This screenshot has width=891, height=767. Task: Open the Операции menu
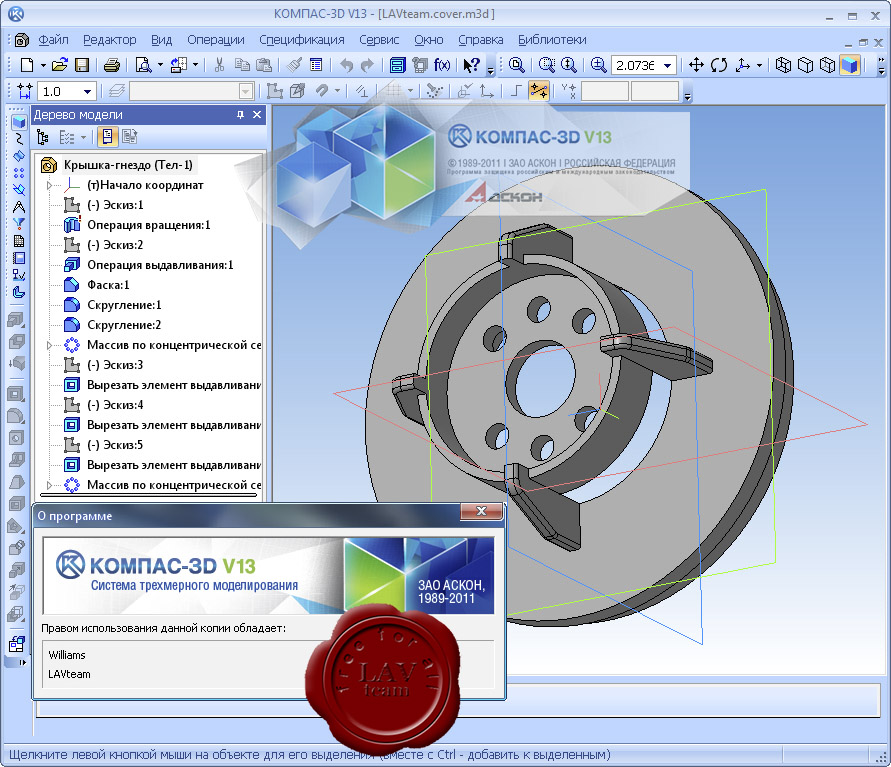point(216,40)
